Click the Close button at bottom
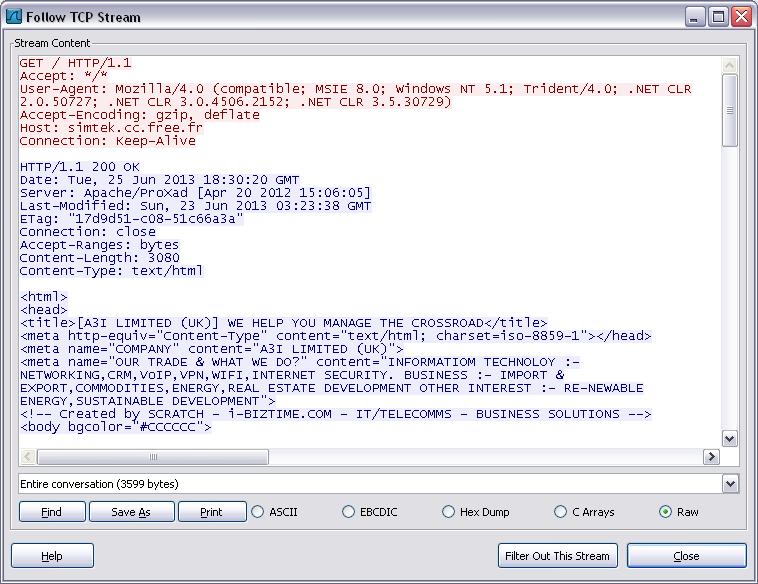Image resolution: width=758 pixels, height=584 pixels. click(x=686, y=555)
